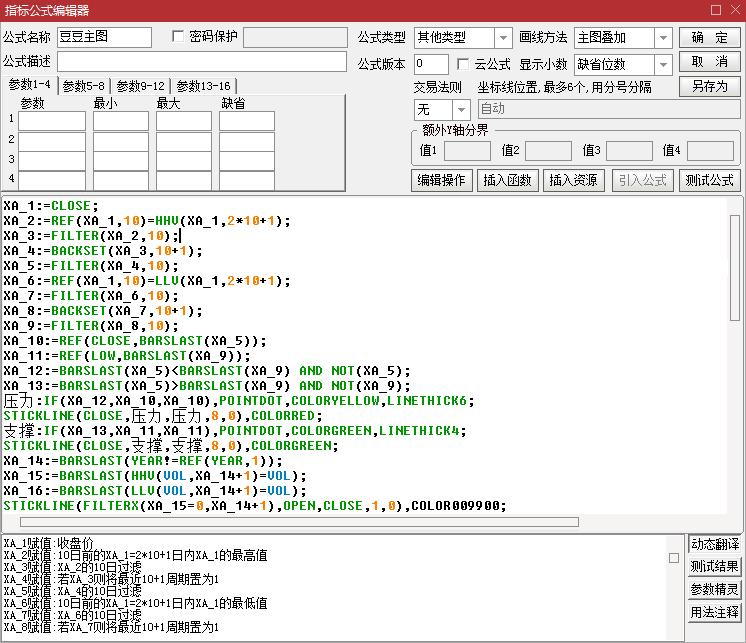Enable the 密码保护 password protection checkbox
The height and width of the screenshot is (643, 746).
click(179, 37)
